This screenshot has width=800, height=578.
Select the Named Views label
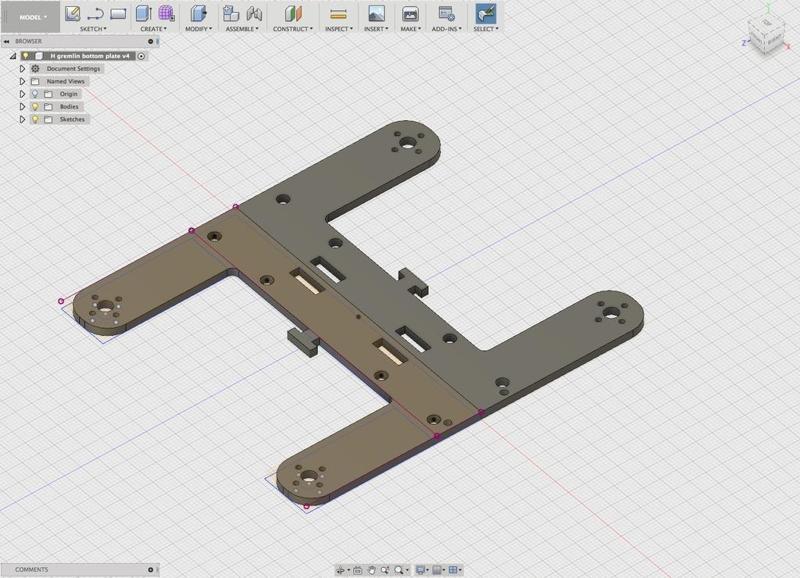[x=66, y=81]
